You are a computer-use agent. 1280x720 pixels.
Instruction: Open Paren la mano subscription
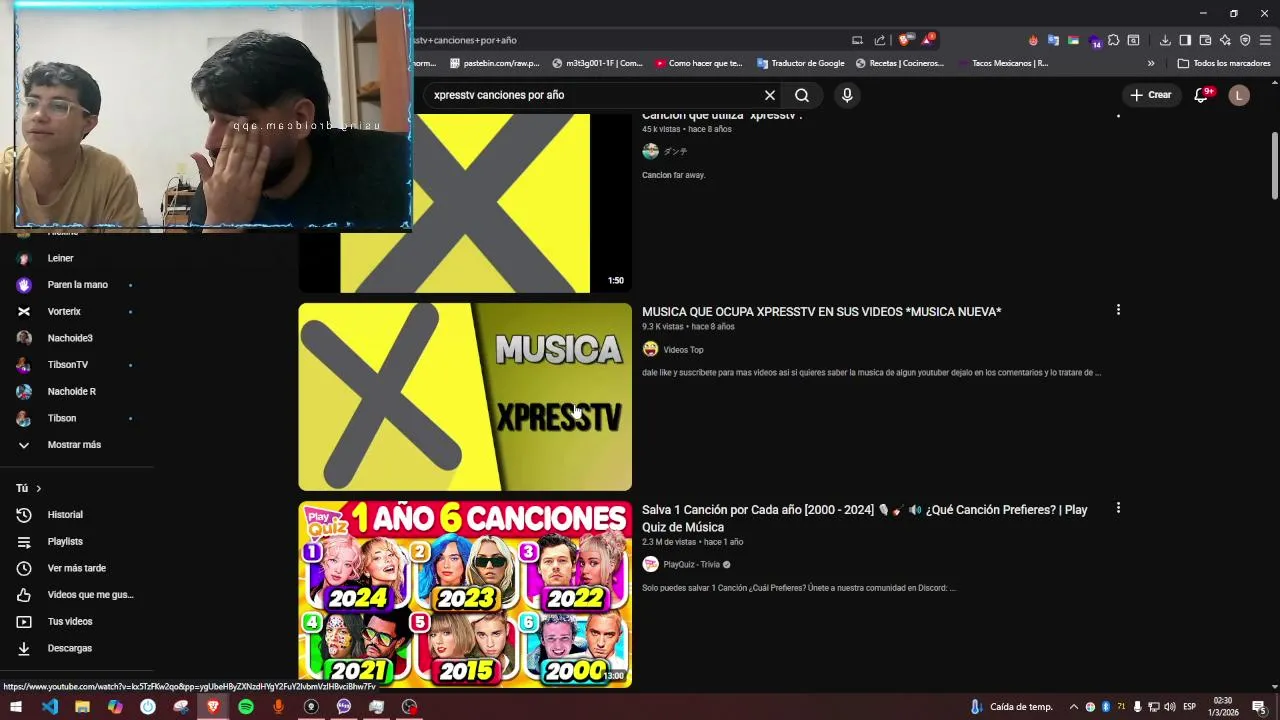point(77,285)
